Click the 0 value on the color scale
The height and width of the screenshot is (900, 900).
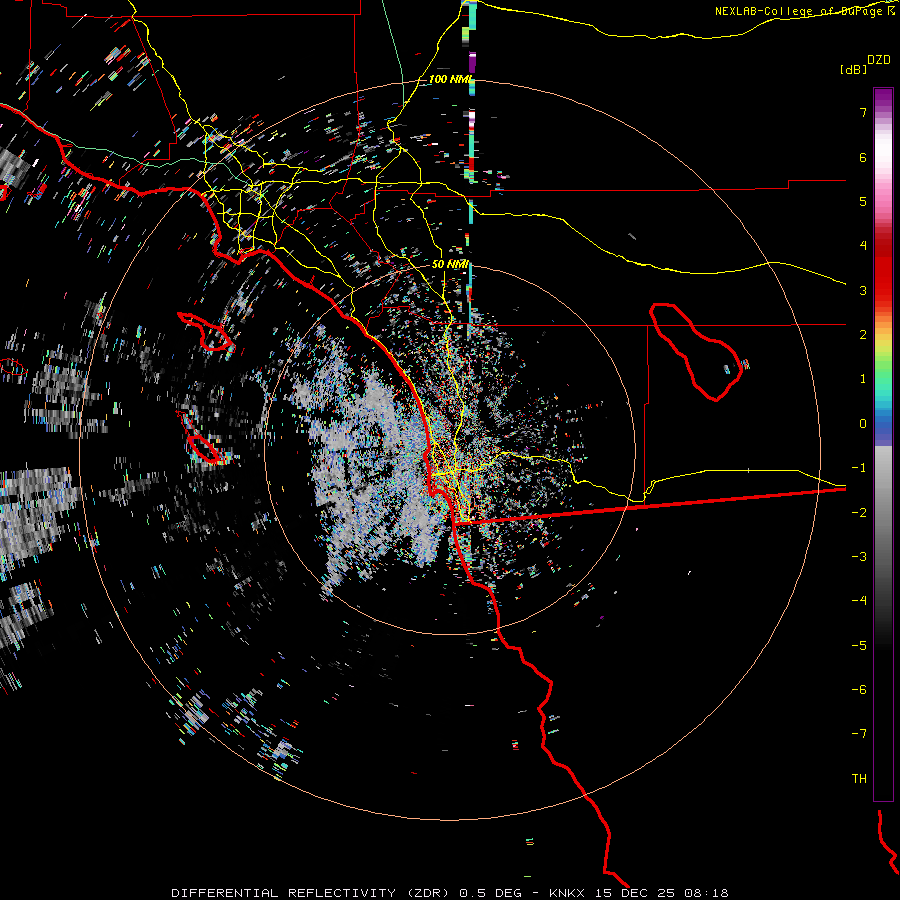click(x=863, y=424)
